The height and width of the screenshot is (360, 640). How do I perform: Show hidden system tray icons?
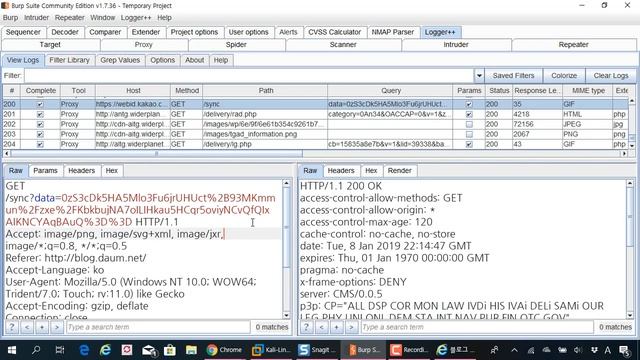tap(514, 350)
